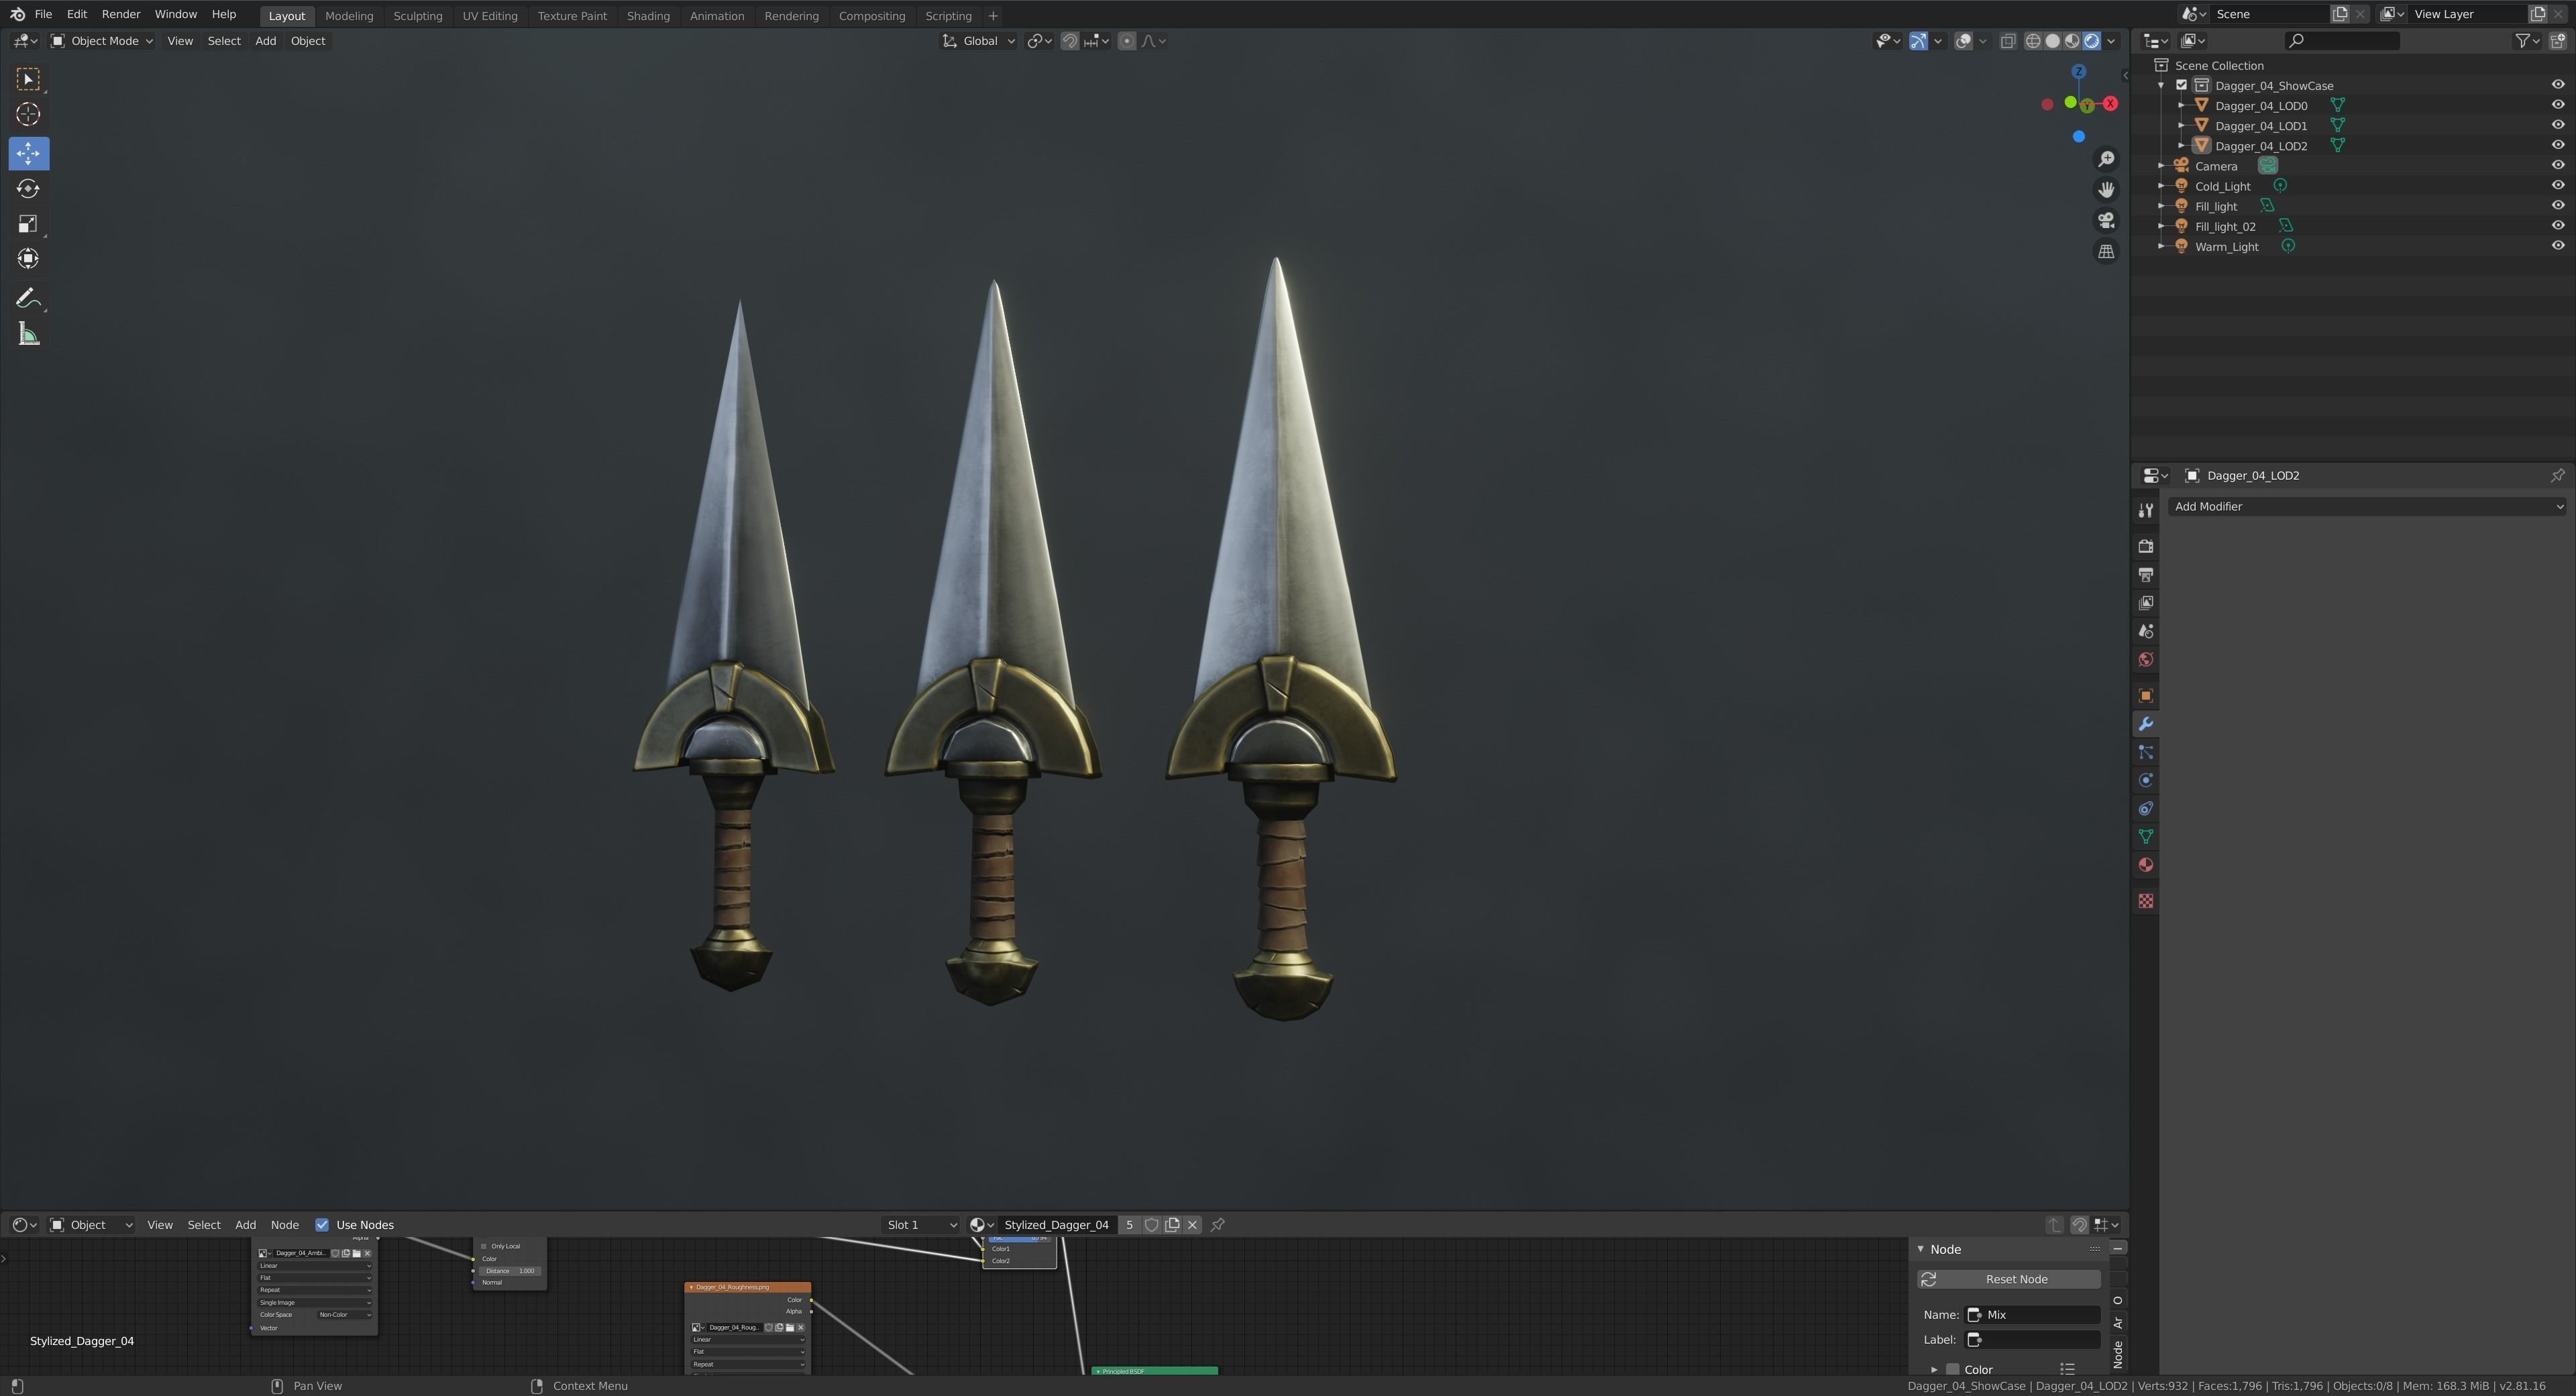The image size is (2576, 1396).
Task: Open the Texture properties tab
Action: coord(2145,901)
